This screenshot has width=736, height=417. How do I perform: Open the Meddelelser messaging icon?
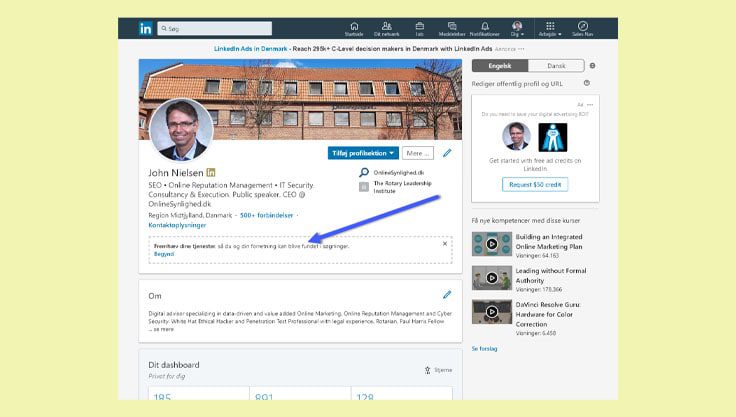point(452,29)
